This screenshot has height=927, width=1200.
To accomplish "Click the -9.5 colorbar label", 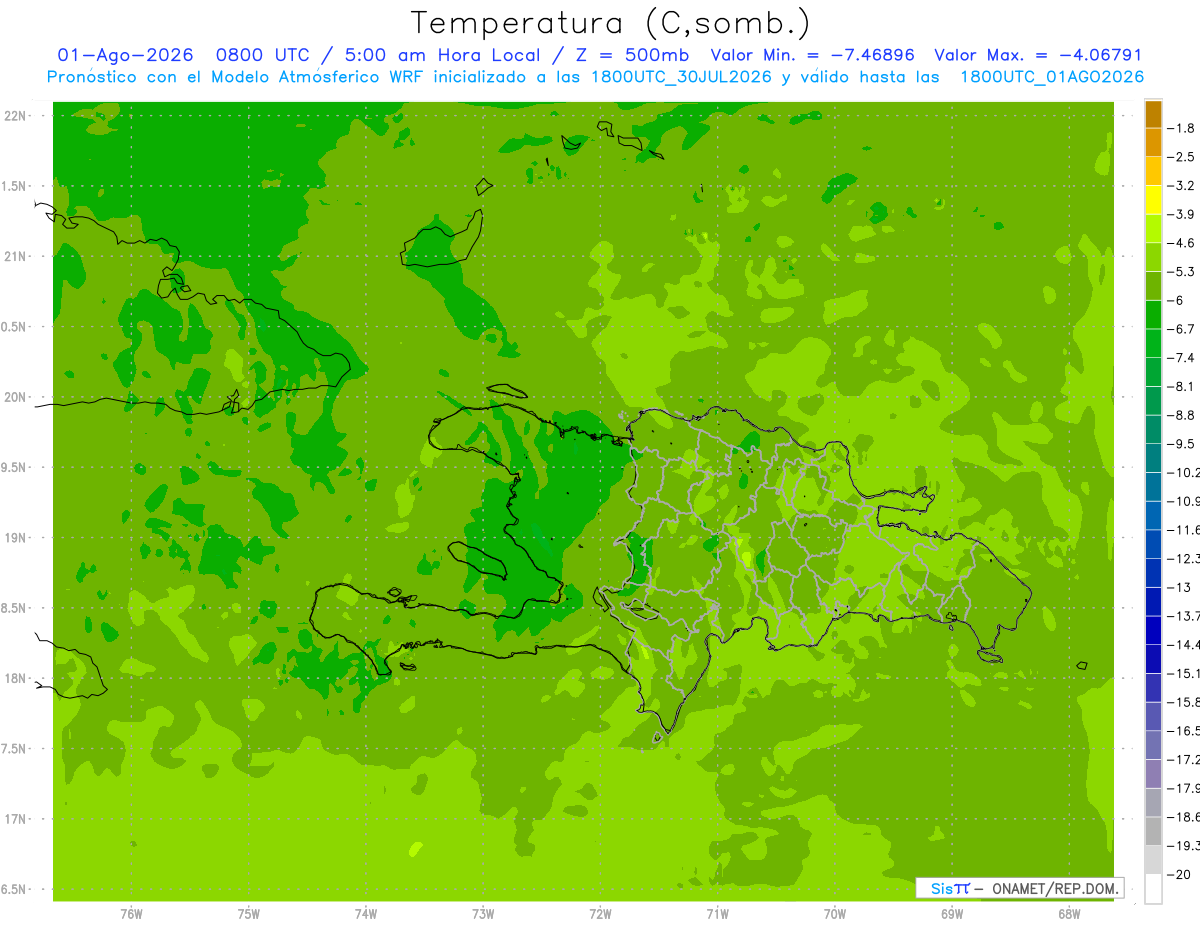I will (x=1182, y=444).
